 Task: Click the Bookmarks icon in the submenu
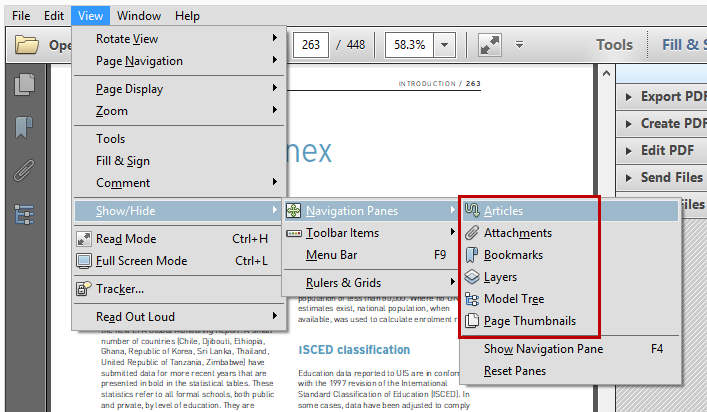pyautogui.click(x=472, y=255)
